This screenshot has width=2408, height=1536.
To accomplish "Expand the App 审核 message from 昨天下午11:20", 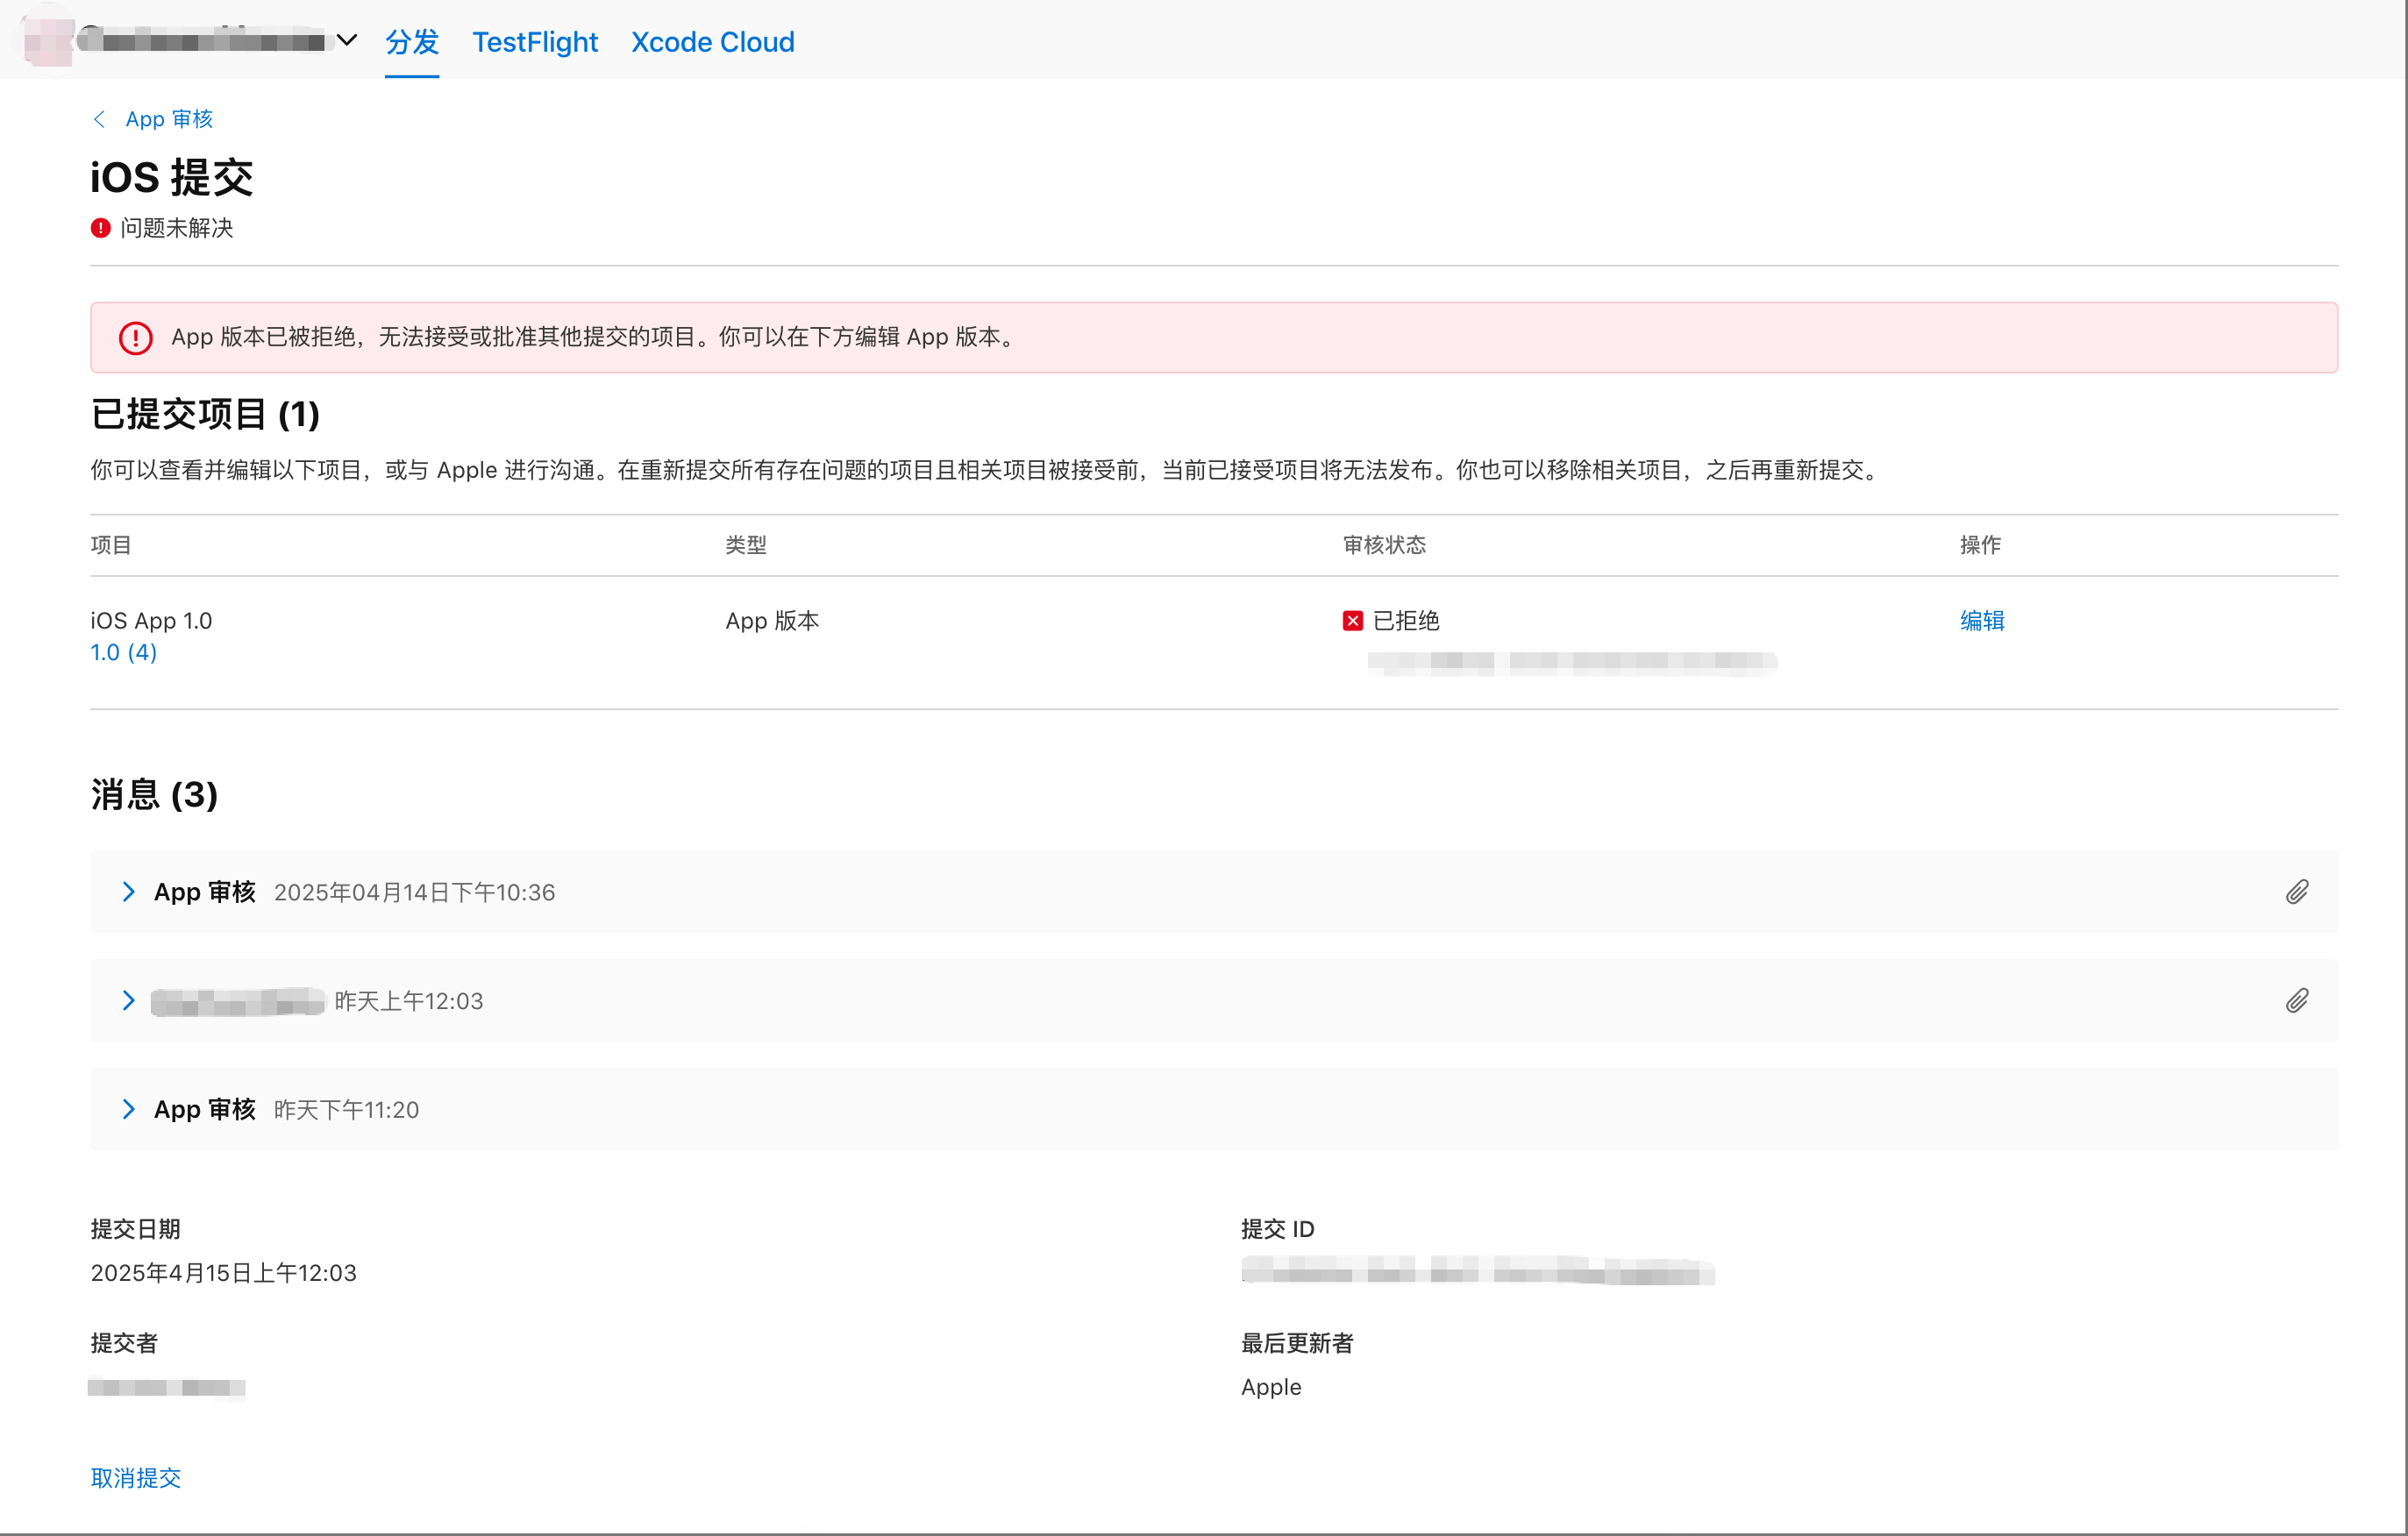I will 128,1109.
